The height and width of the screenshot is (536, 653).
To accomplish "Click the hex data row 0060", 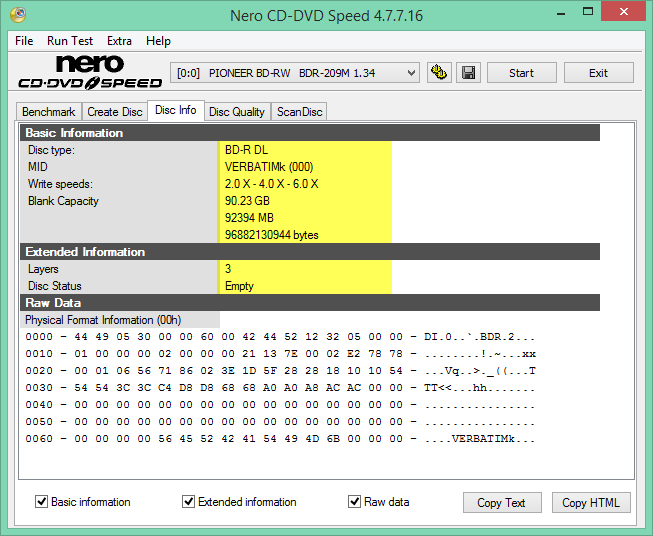I will pos(280,439).
